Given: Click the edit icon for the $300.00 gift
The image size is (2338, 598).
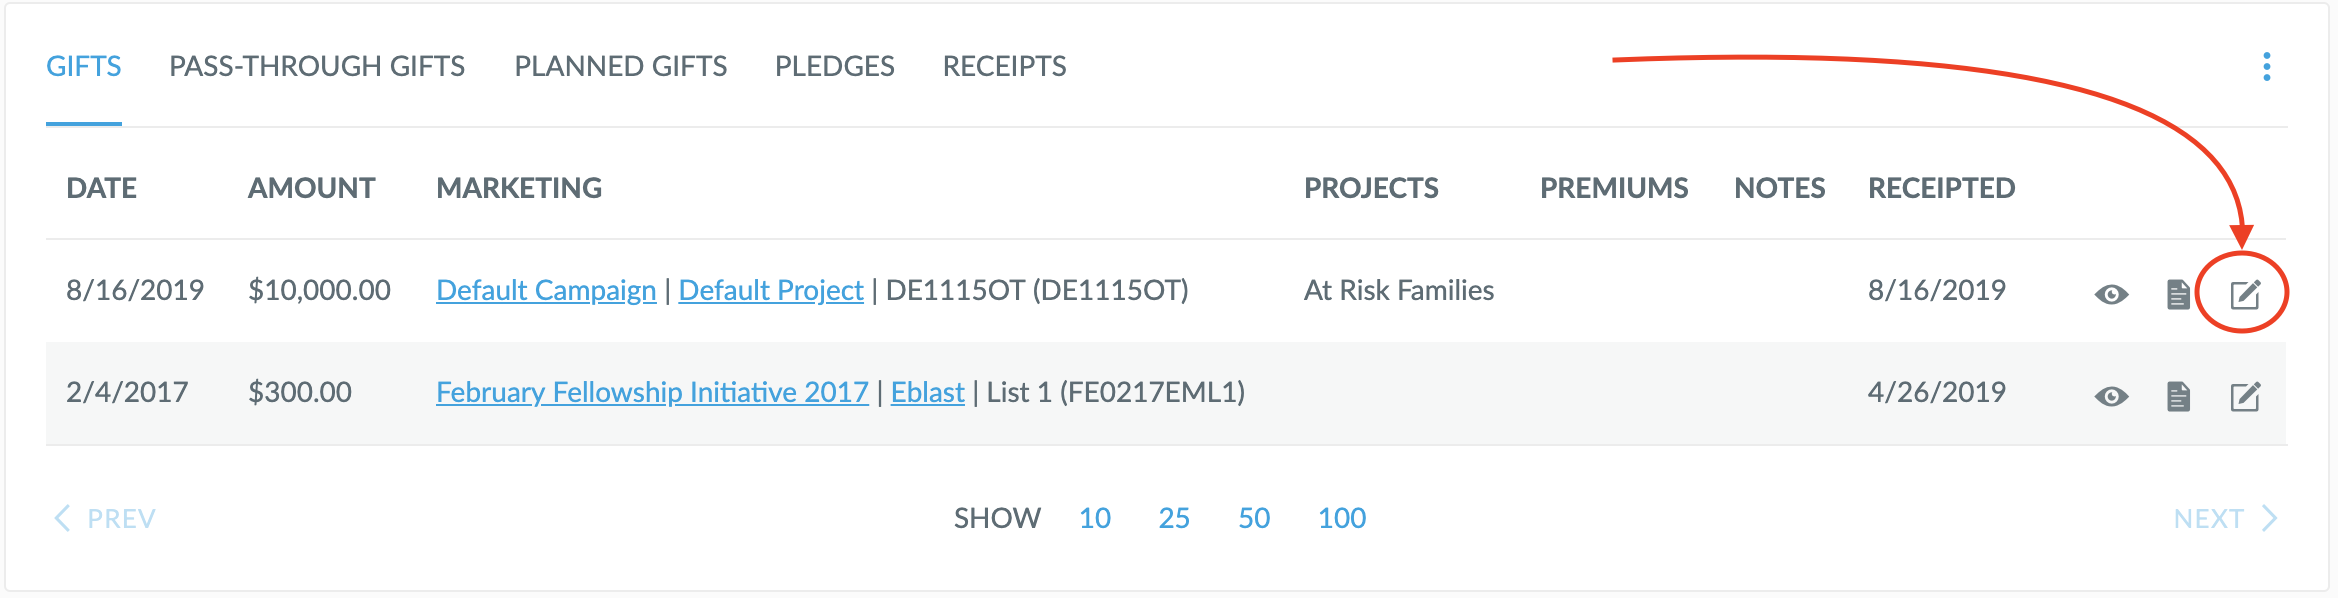Looking at the screenshot, I should (2245, 396).
